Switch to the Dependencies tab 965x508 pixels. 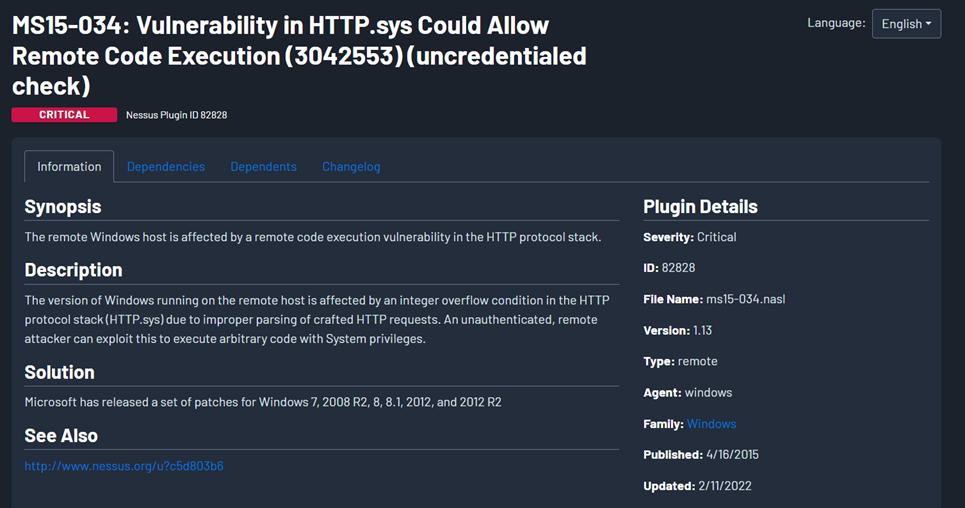166,166
